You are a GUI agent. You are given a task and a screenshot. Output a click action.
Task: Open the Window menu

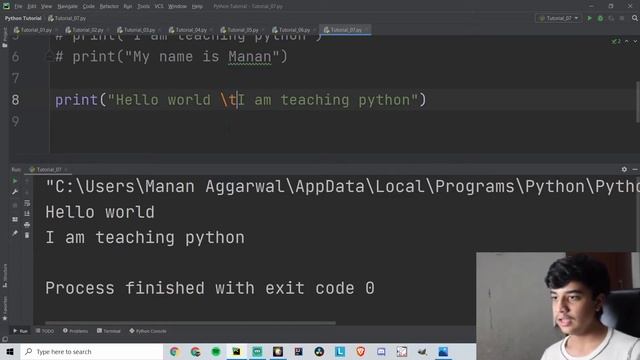click(x=178, y=7)
